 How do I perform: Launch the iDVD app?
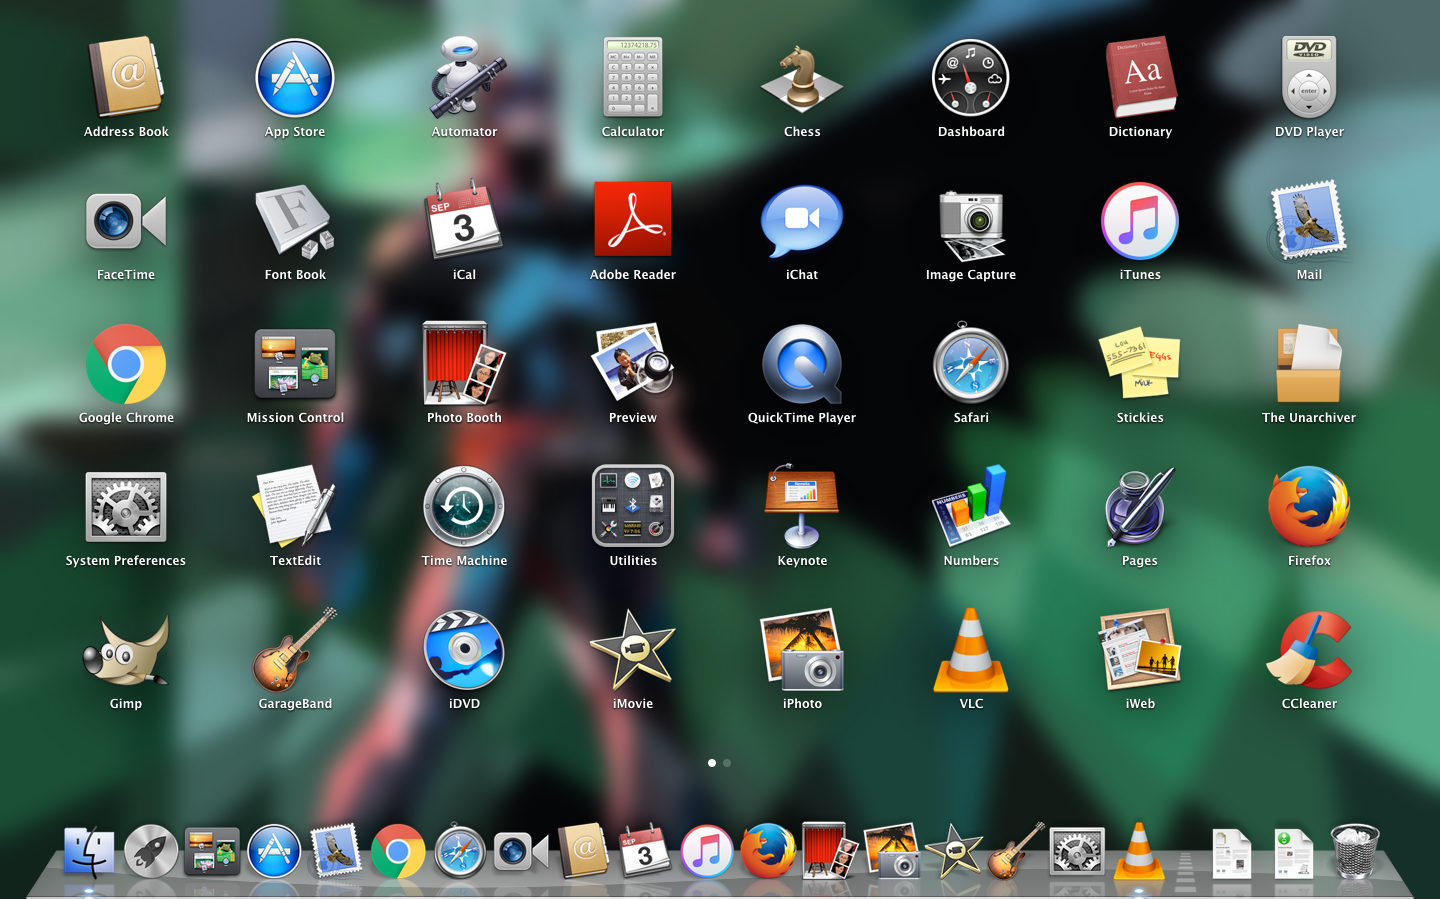[x=464, y=650]
